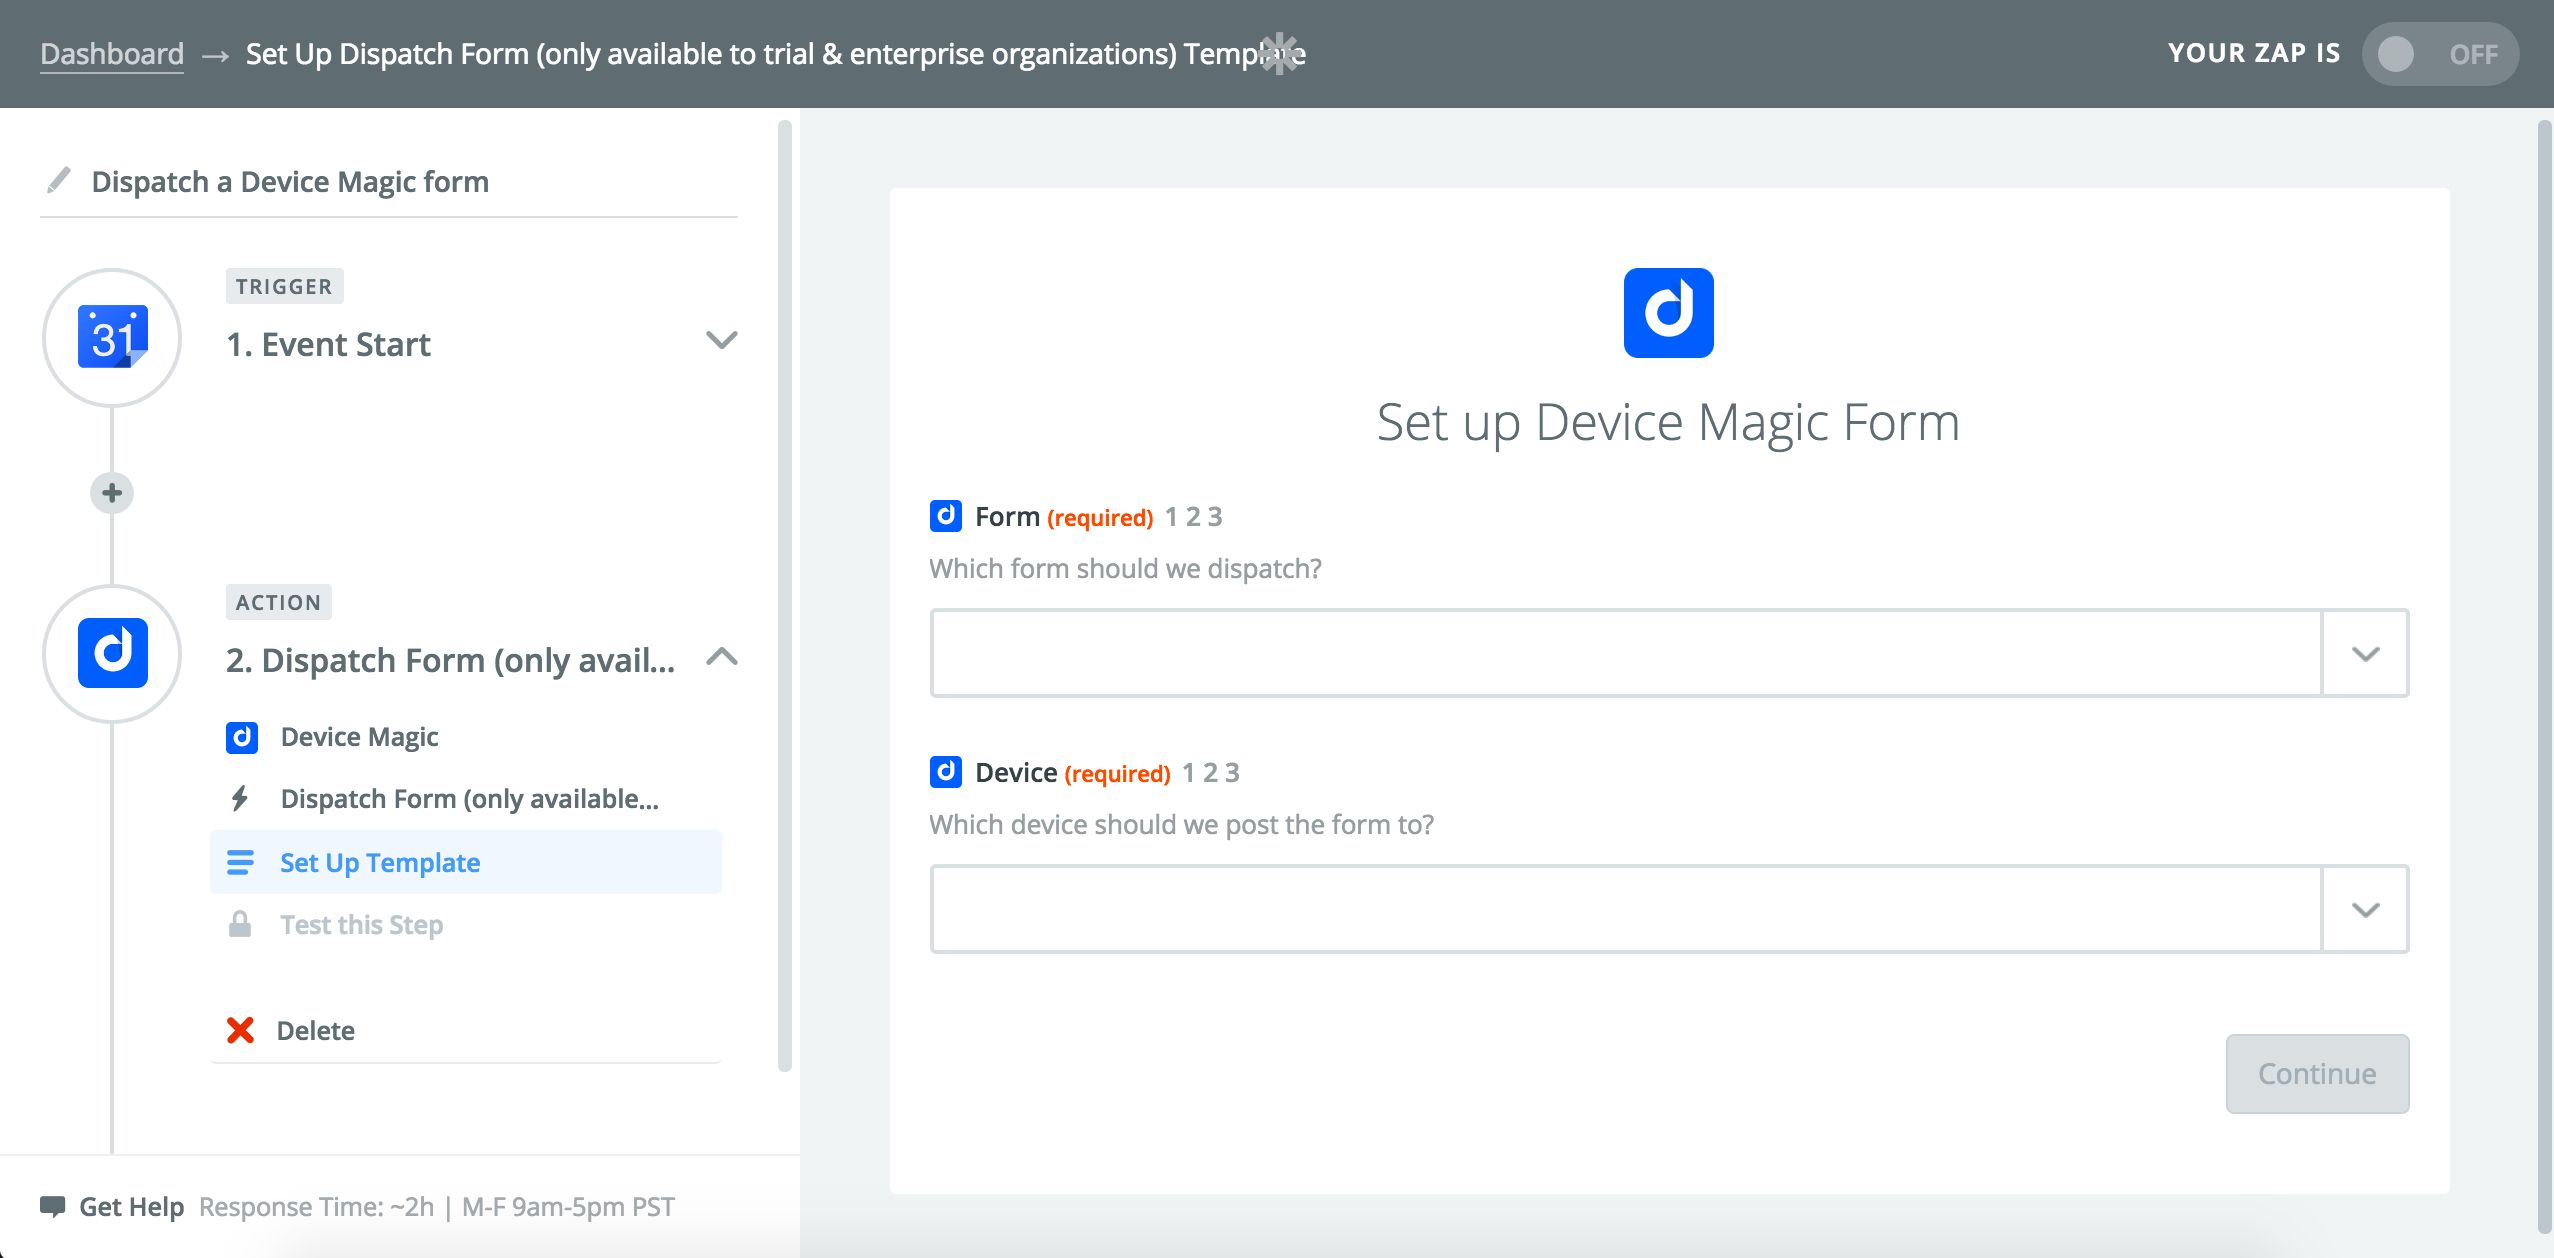Click the large Device Magic logo
This screenshot has height=1258, width=2554.
pyautogui.click(x=1668, y=313)
